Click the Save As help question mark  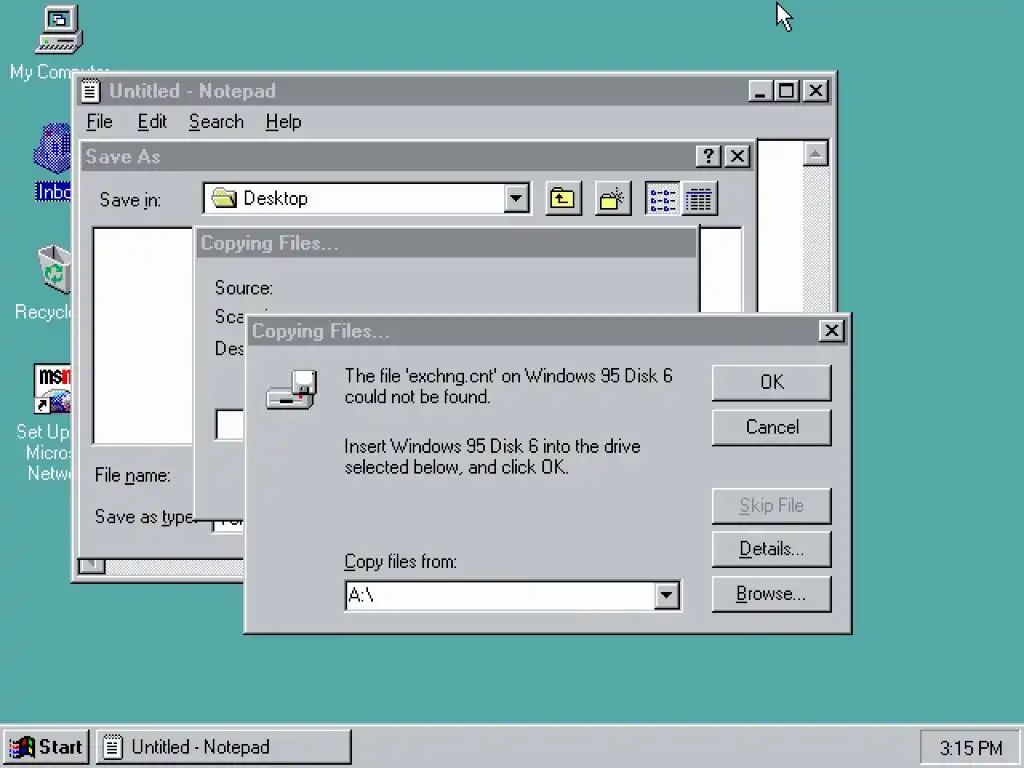708,157
